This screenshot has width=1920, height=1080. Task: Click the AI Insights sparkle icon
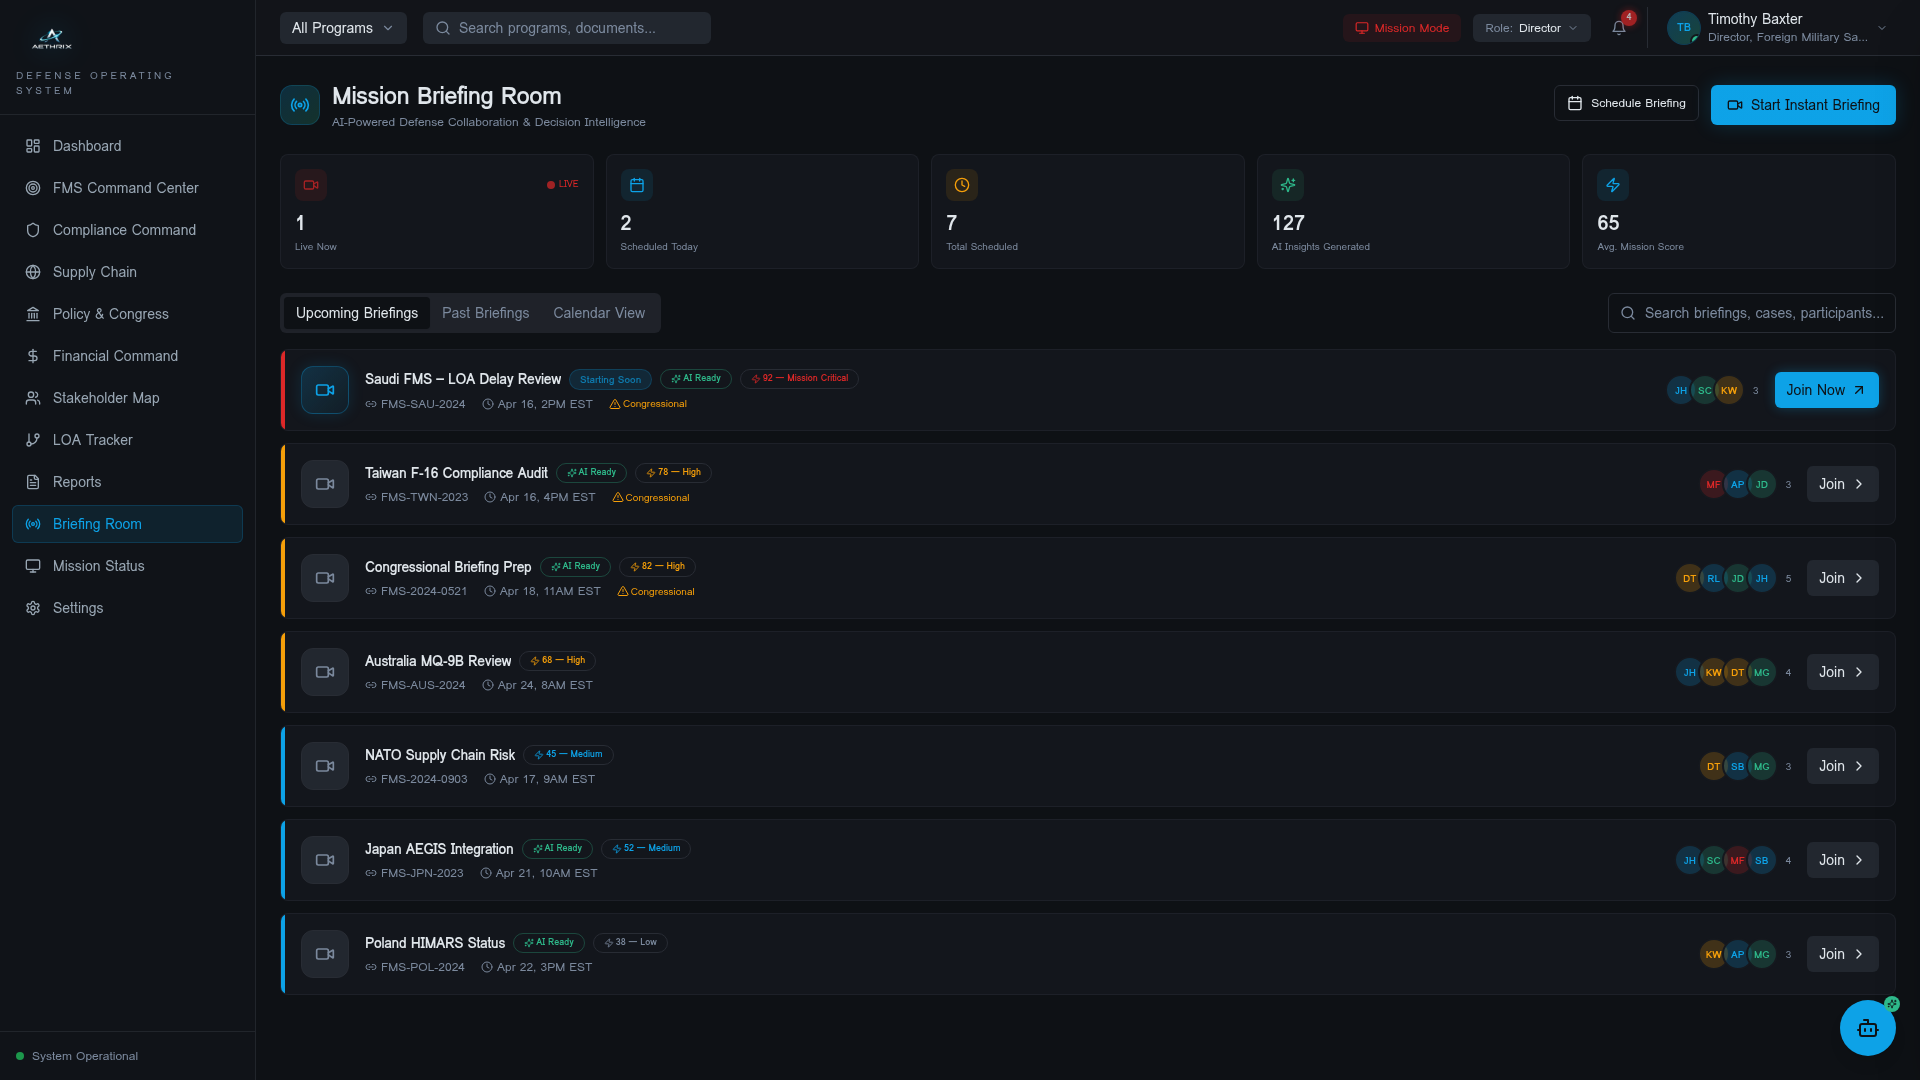point(1288,185)
